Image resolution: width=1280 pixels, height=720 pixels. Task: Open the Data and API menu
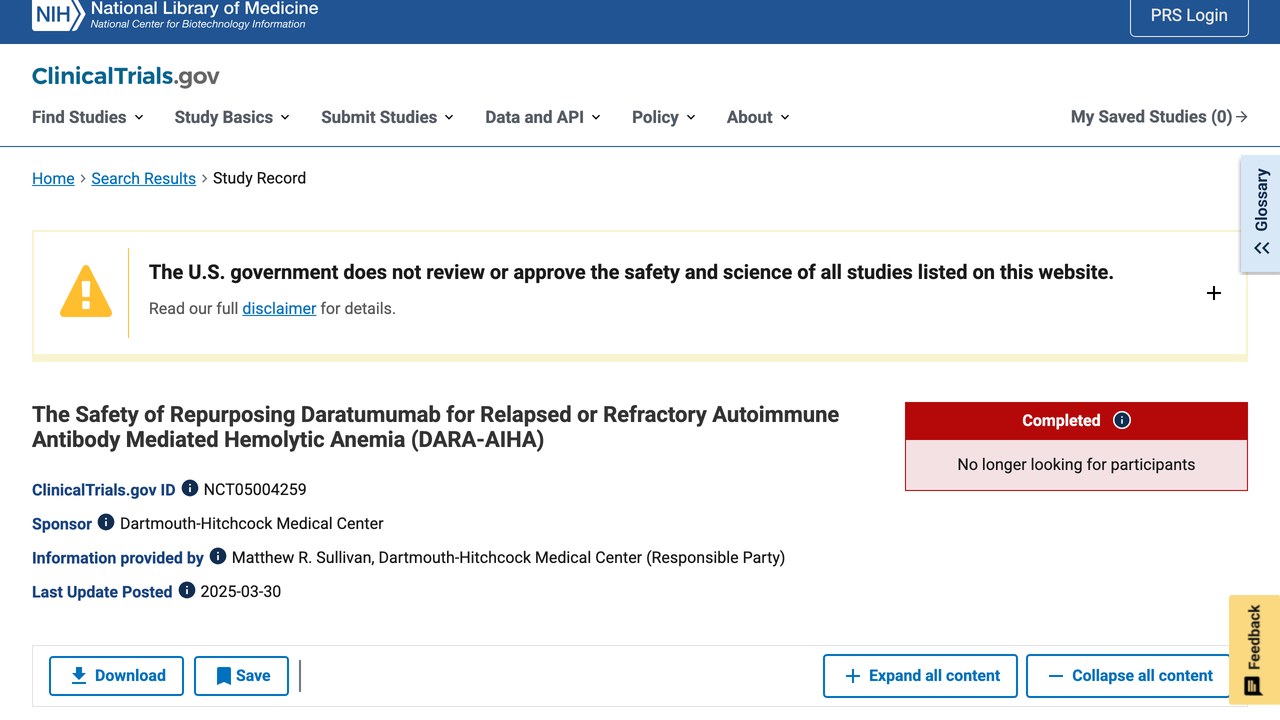[543, 117]
